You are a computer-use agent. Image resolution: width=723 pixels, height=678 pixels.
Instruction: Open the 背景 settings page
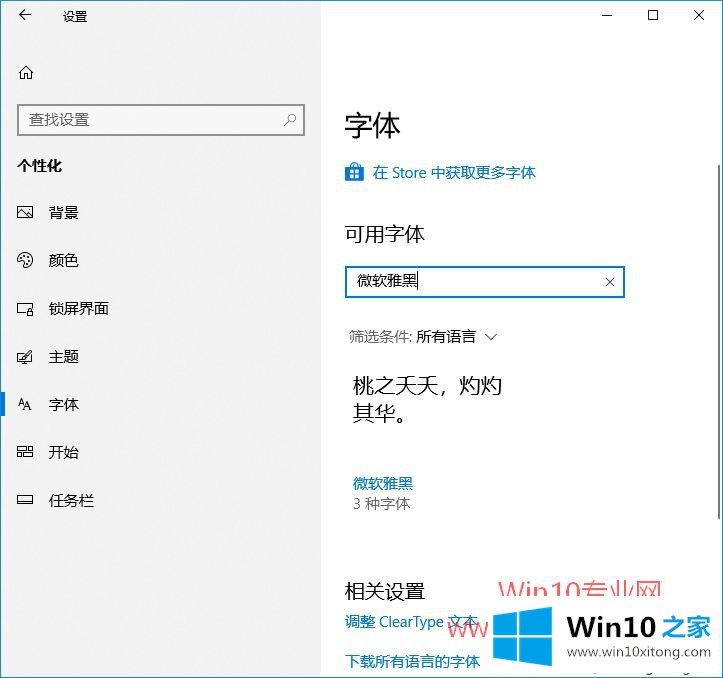point(64,212)
